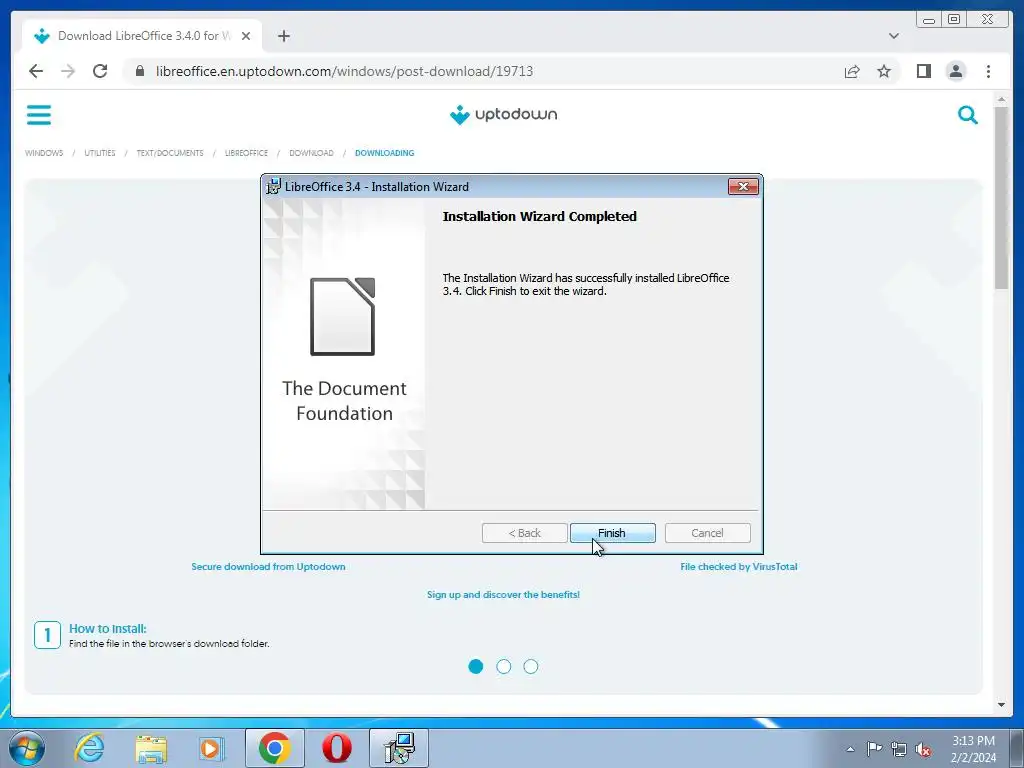Viewport: 1024px width, 768px height.
Task: Click the step 1 number badge
Action: coord(47,635)
